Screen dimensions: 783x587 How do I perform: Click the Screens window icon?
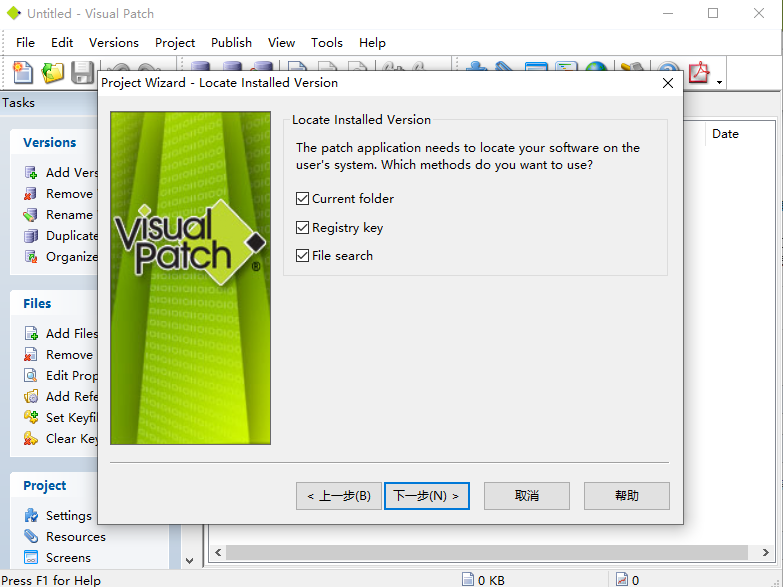tap(31, 558)
